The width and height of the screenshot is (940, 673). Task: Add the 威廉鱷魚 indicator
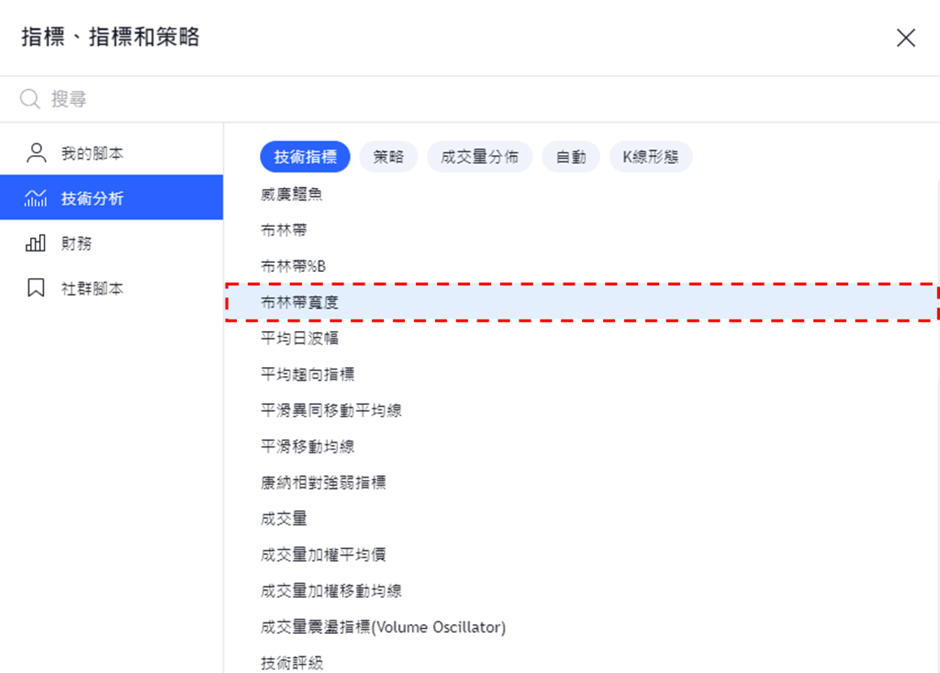pyautogui.click(x=582, y=194)
